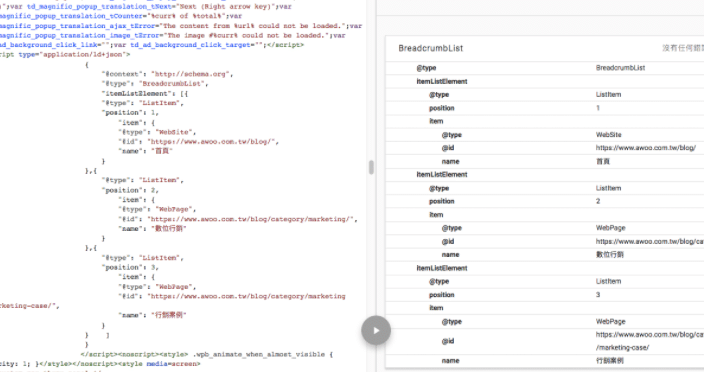Click the position value 1 in results
The height and width of the screenshot is (372, 704).
[x=598, y=108]
